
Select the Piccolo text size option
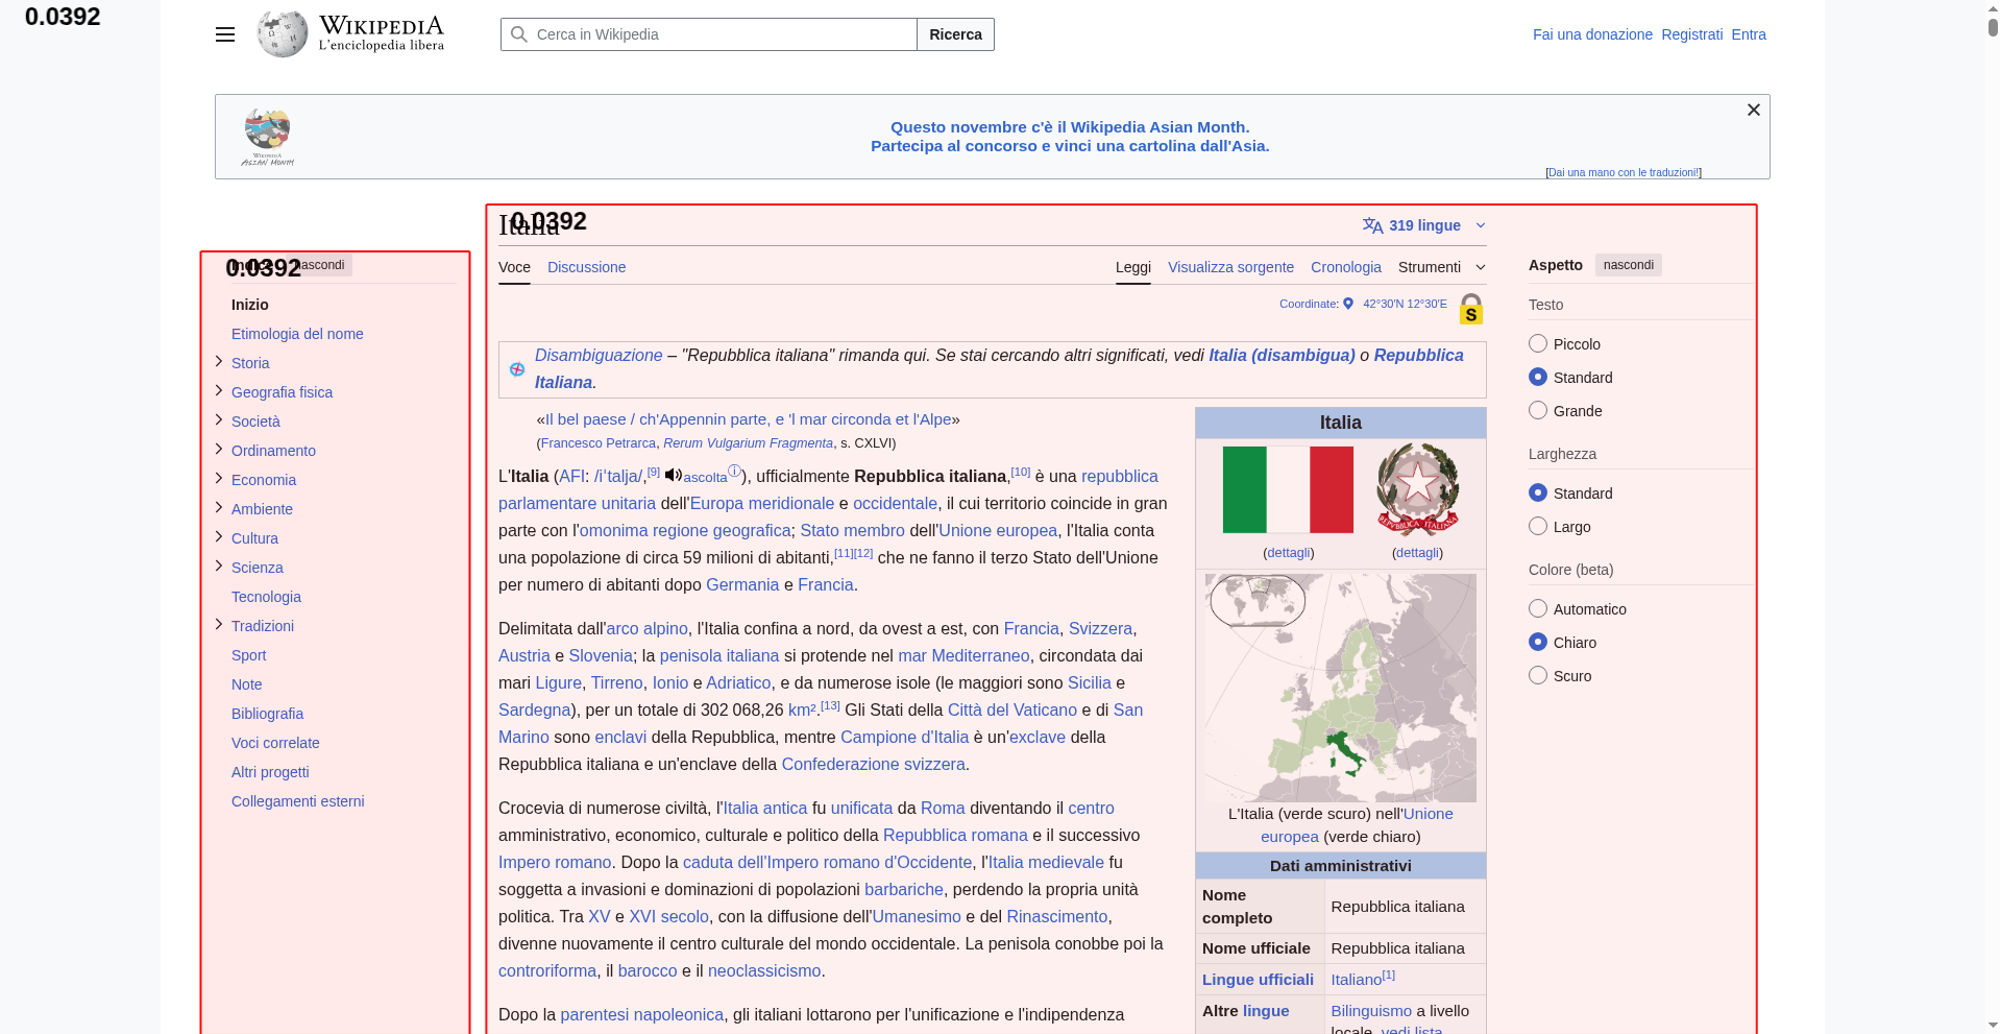1538,344
